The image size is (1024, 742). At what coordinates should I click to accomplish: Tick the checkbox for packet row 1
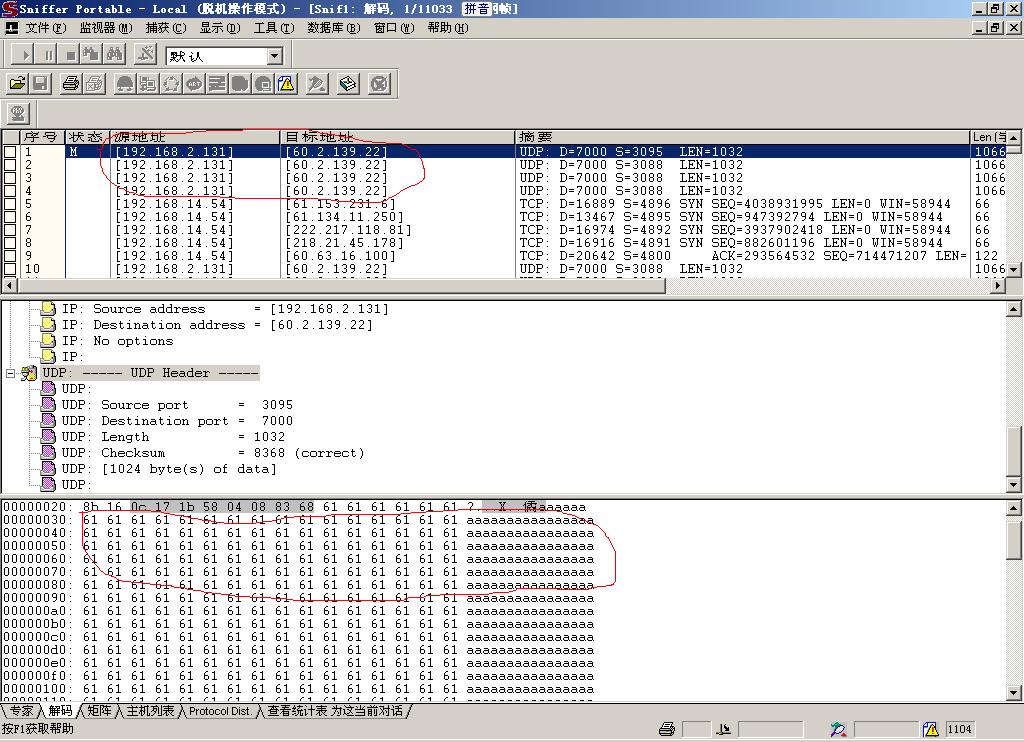10,152
